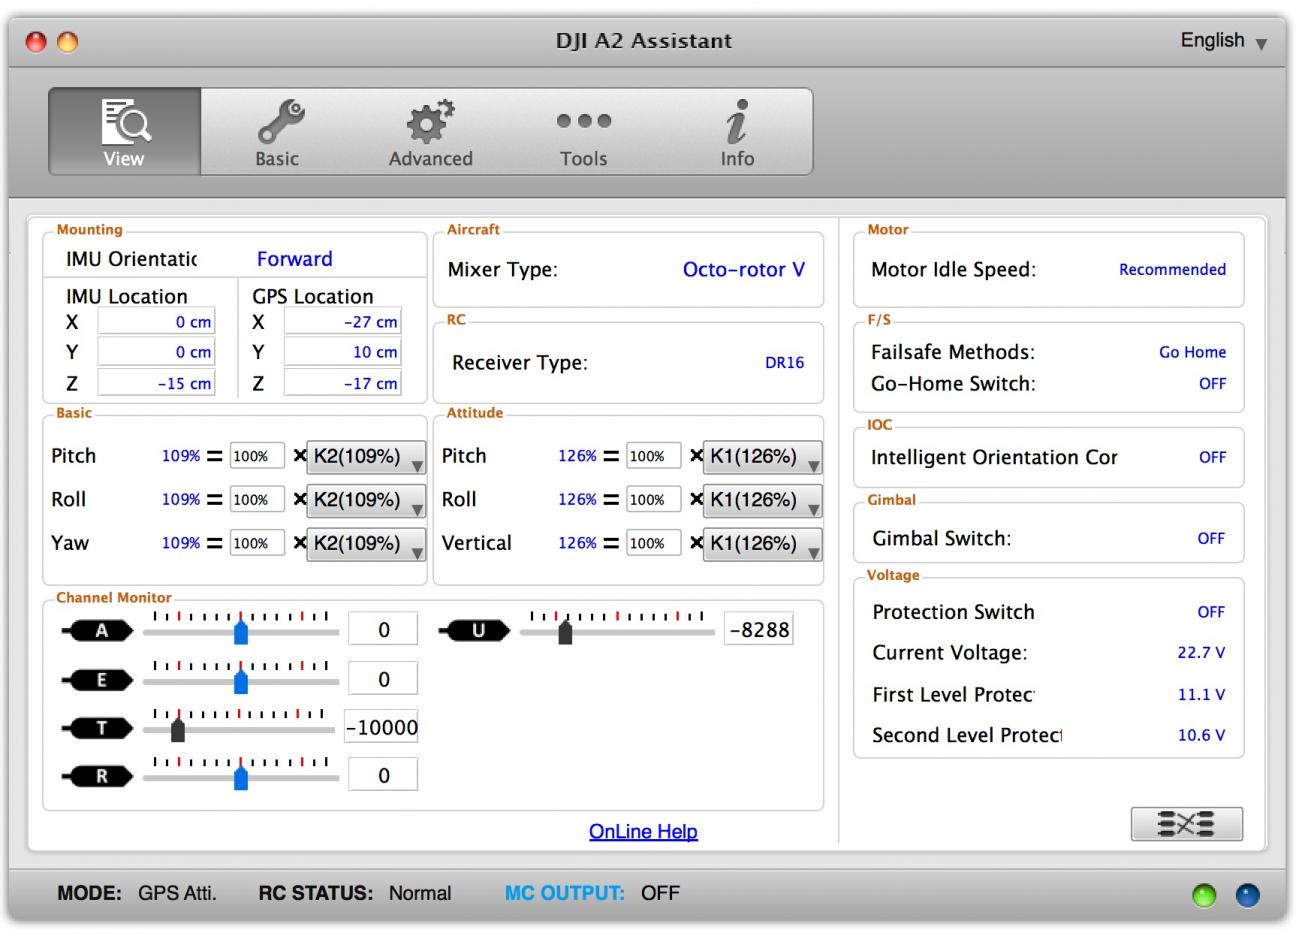
Task: Expand the Basic Pitch K2(109%) dropdown
Action: pyautogui.click(x=366, y=457)
